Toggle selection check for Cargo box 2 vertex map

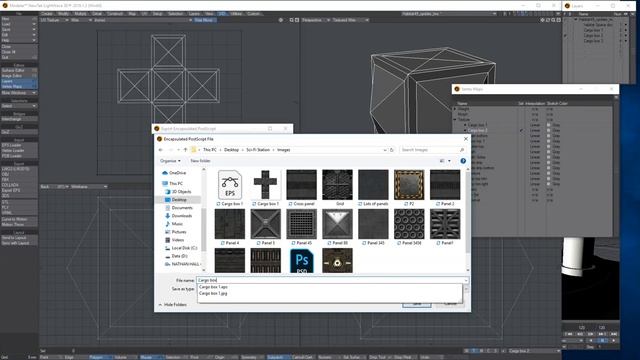(x=521, y=130)
